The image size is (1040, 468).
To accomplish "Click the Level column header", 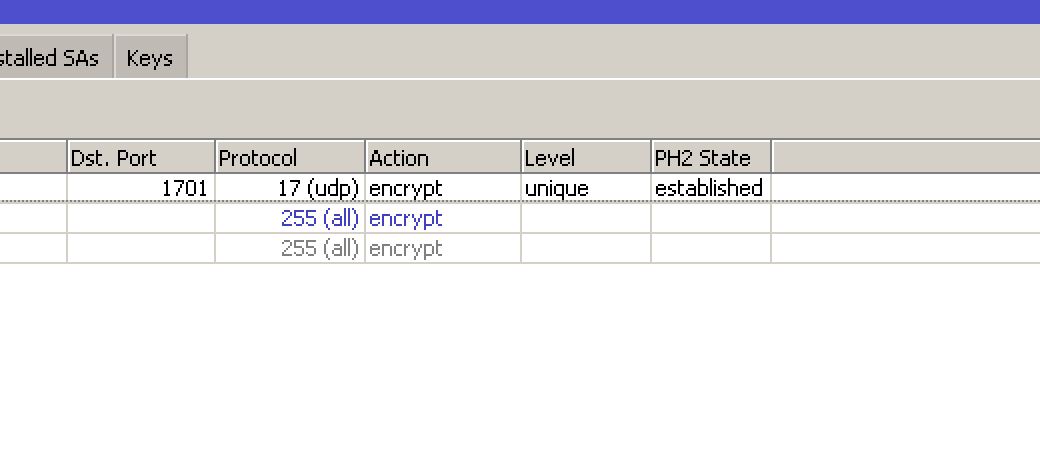I will pyautogui.click(x=586, y=157).
